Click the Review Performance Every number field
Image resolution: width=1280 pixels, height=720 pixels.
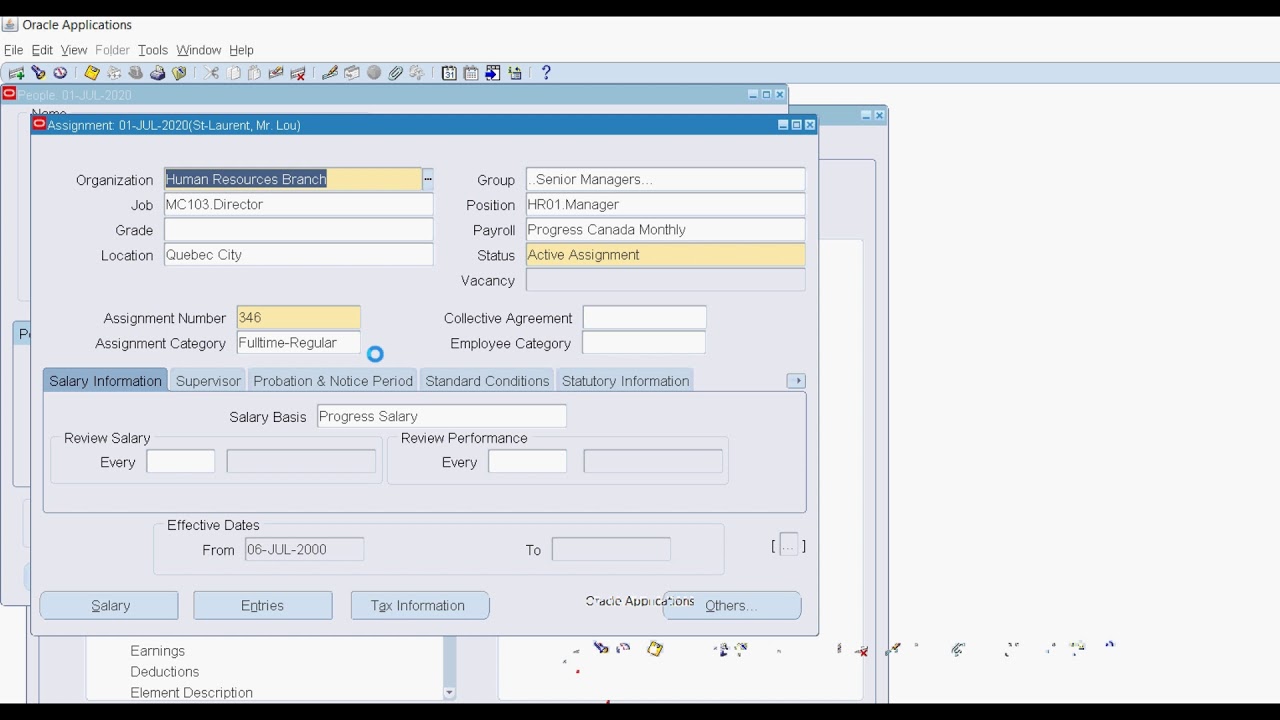527,462
